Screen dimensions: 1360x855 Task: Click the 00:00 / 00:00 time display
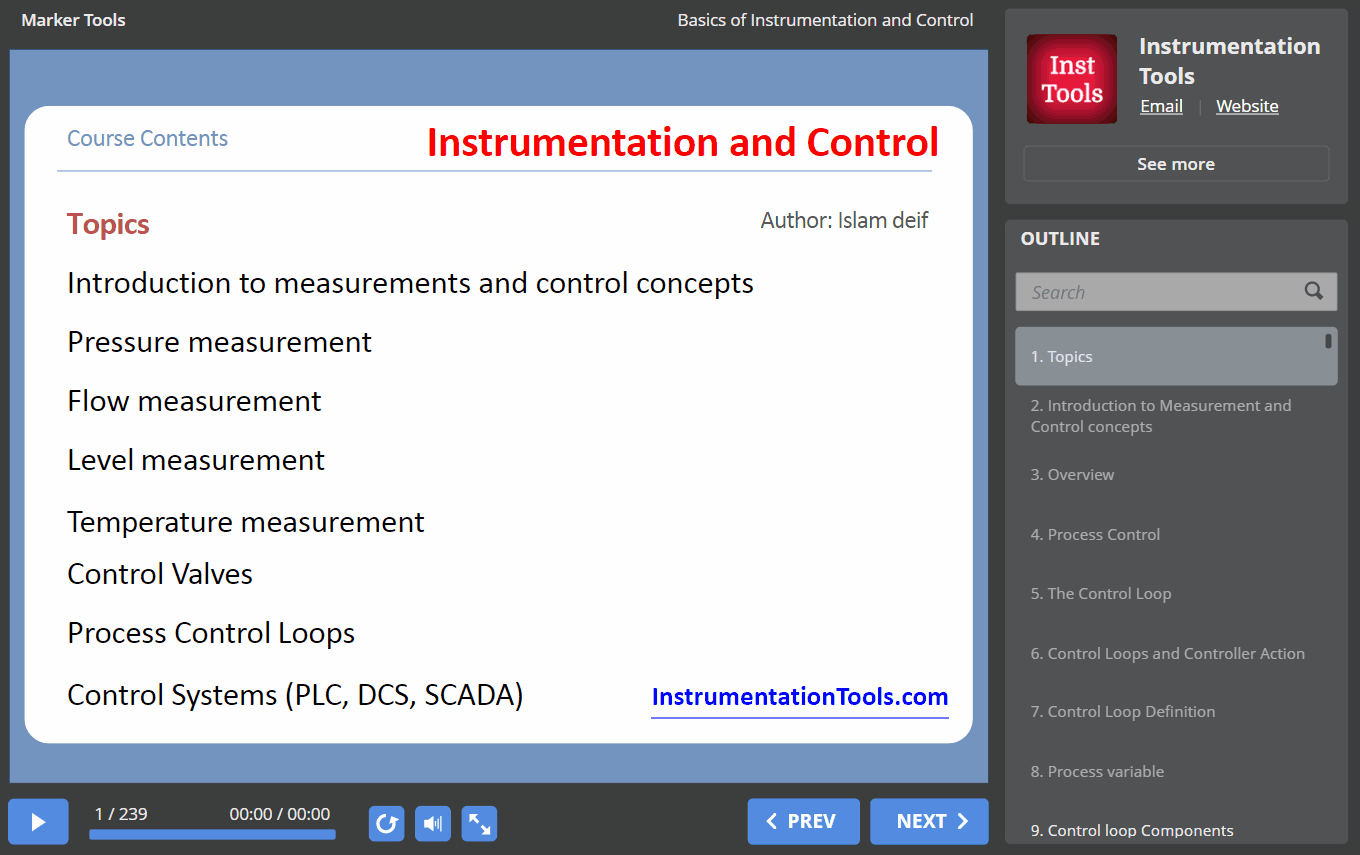(x=280, y=814)
